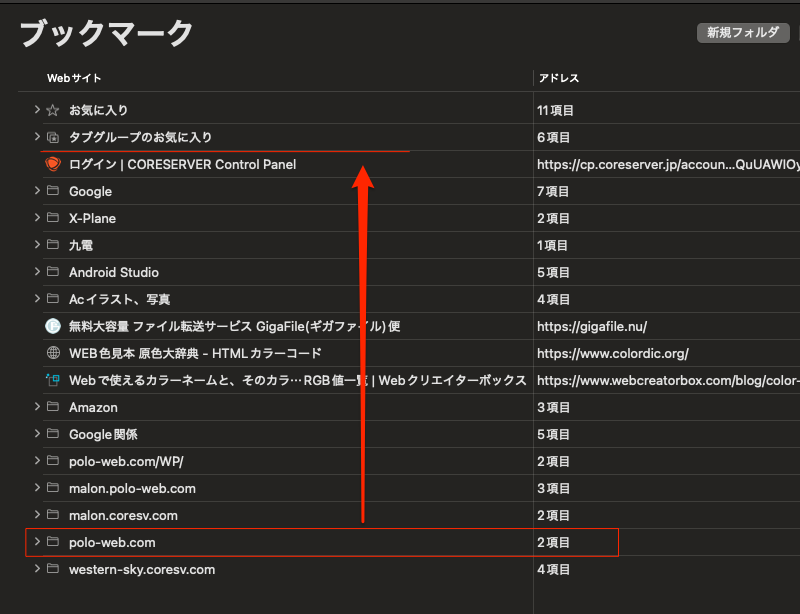
Task: Select the western-sky.coresv.com folder row
Action: (x=142, y=569)
